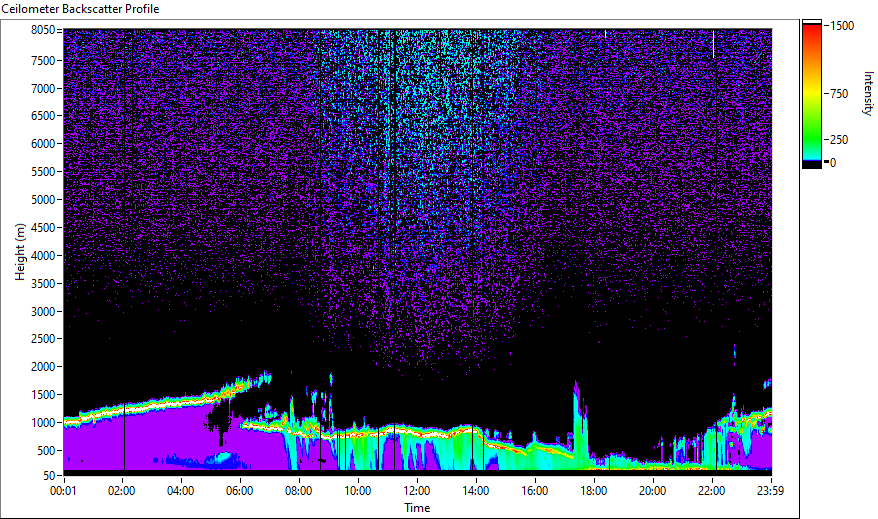Select the 1500 intensity scale value
This screenshot has height=519, width=878.
point(842,26)
